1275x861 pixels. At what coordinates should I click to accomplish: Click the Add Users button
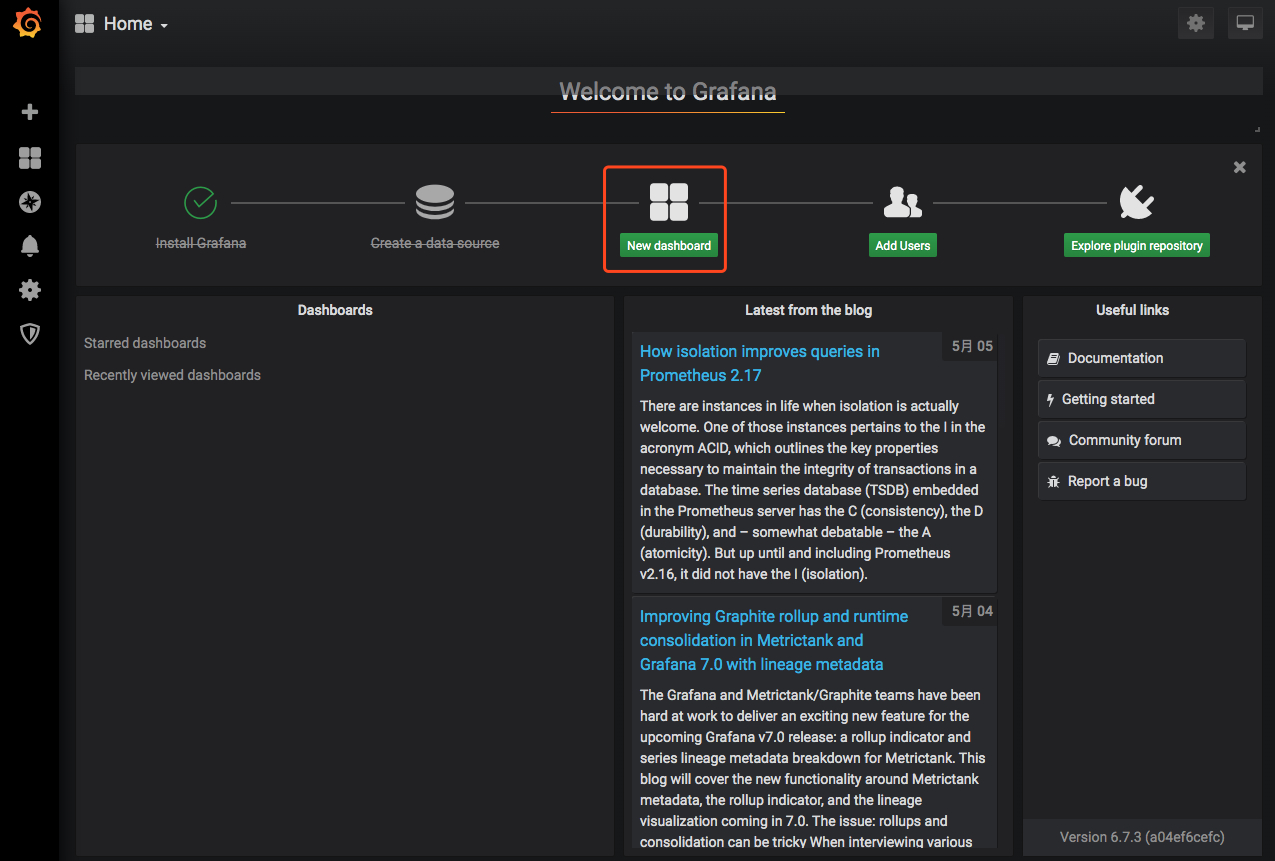click(x=903, y=245)
